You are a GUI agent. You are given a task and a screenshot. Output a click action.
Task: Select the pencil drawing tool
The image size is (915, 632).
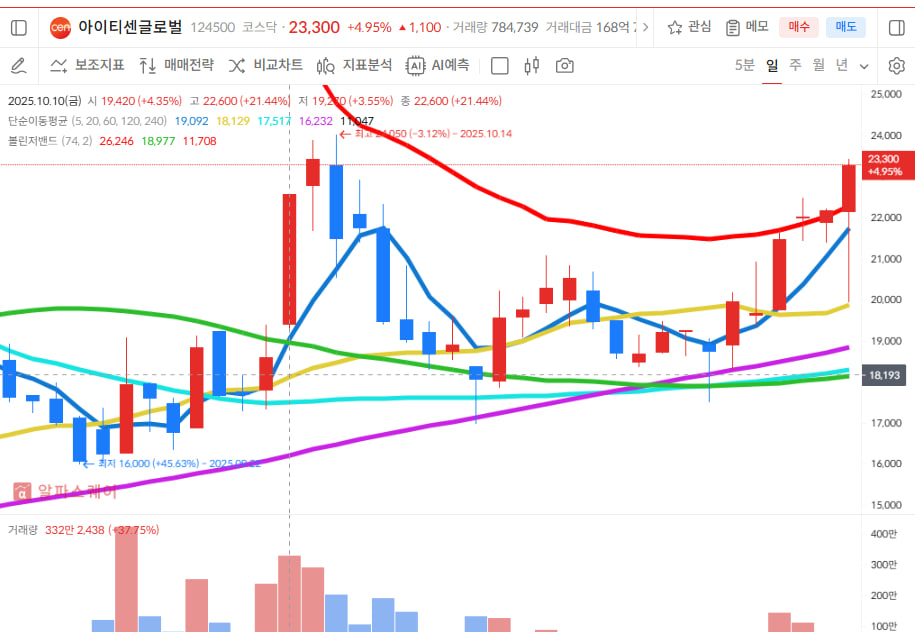coord(18,66)
